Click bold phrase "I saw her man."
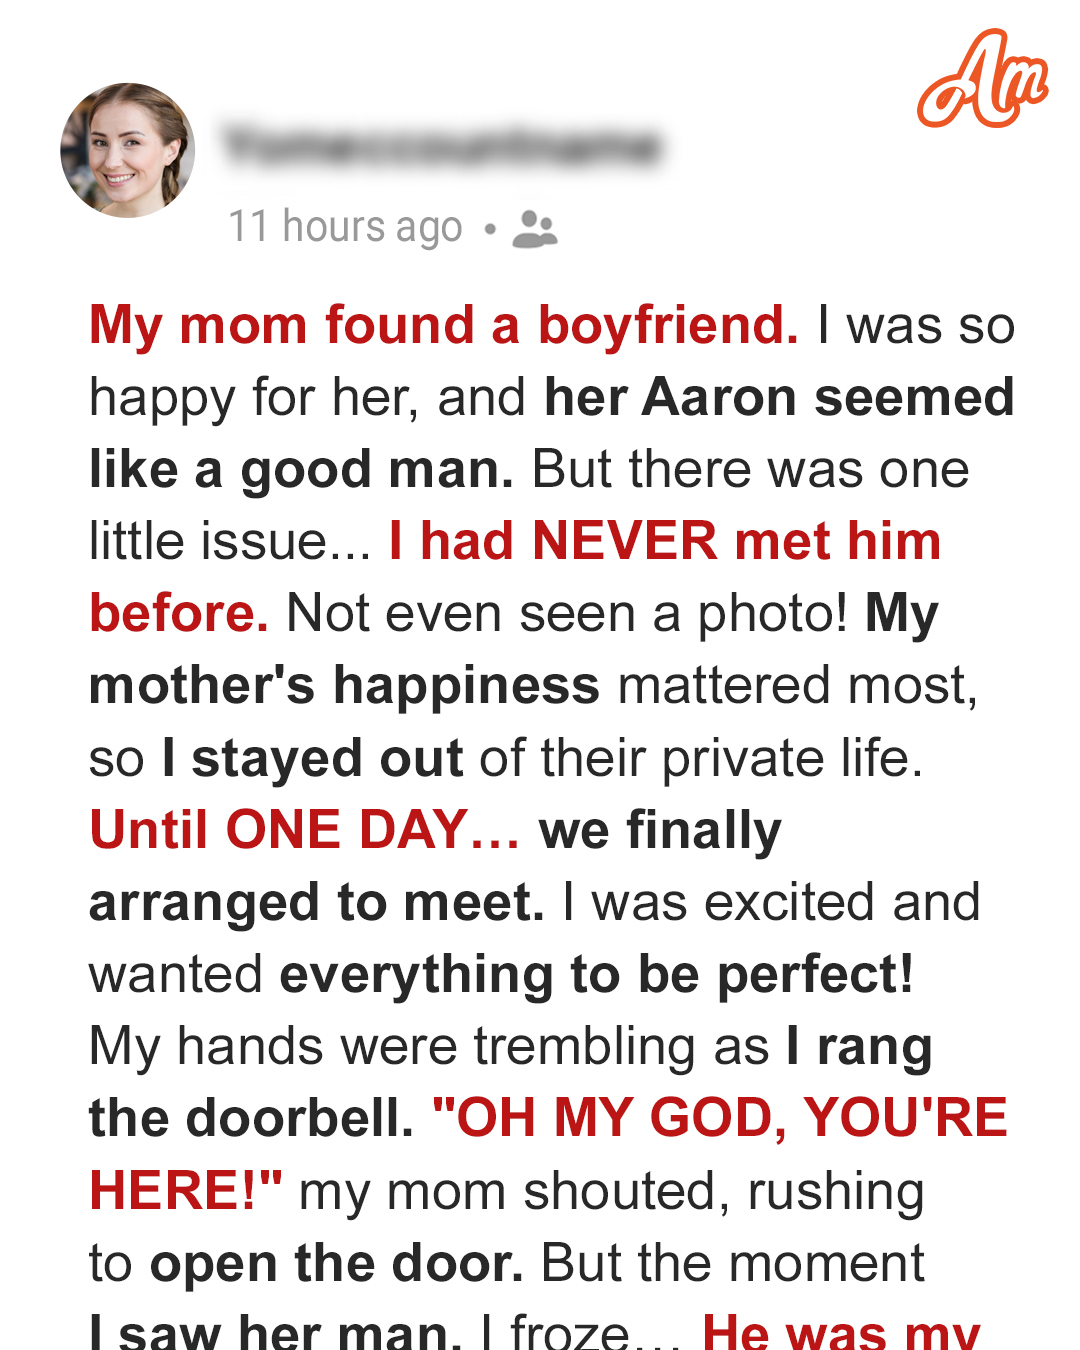 pos(275,1332)
